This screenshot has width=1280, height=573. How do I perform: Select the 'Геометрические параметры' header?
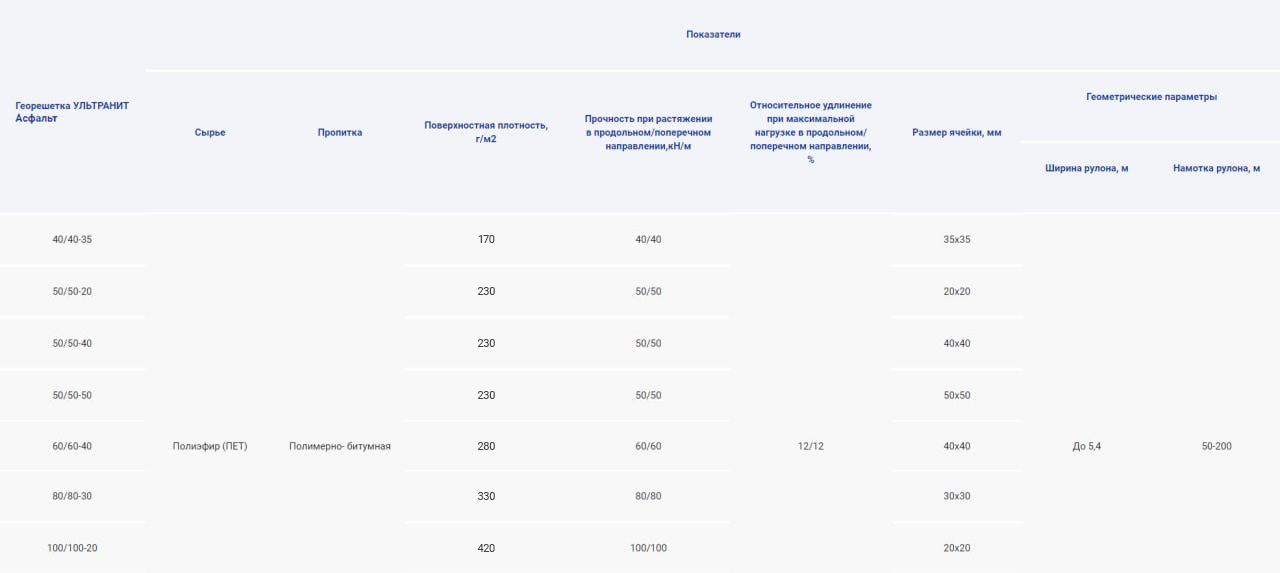point(1151,97)
